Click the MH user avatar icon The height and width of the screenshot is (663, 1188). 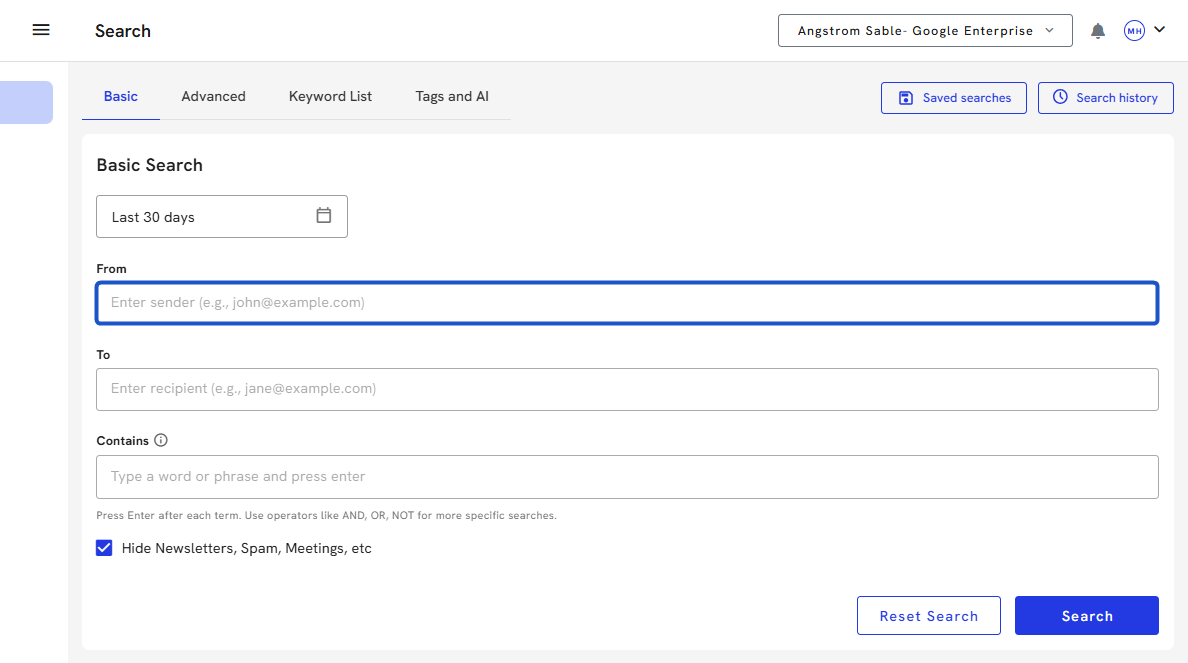tap(1134, 31)
